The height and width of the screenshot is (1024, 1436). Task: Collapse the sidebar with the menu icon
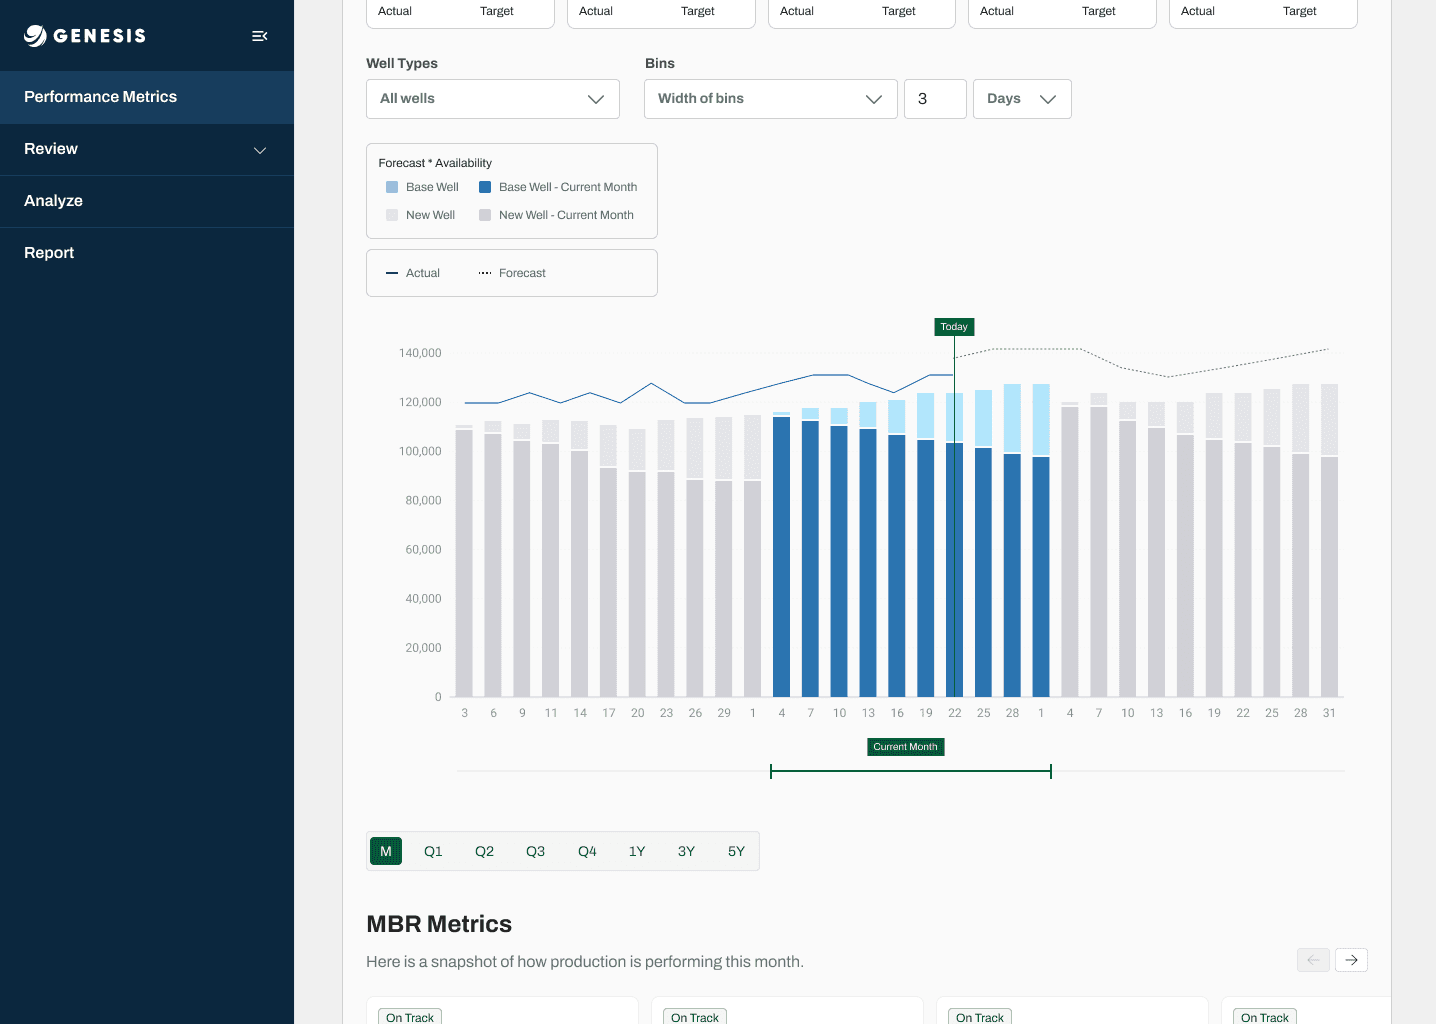259,36
